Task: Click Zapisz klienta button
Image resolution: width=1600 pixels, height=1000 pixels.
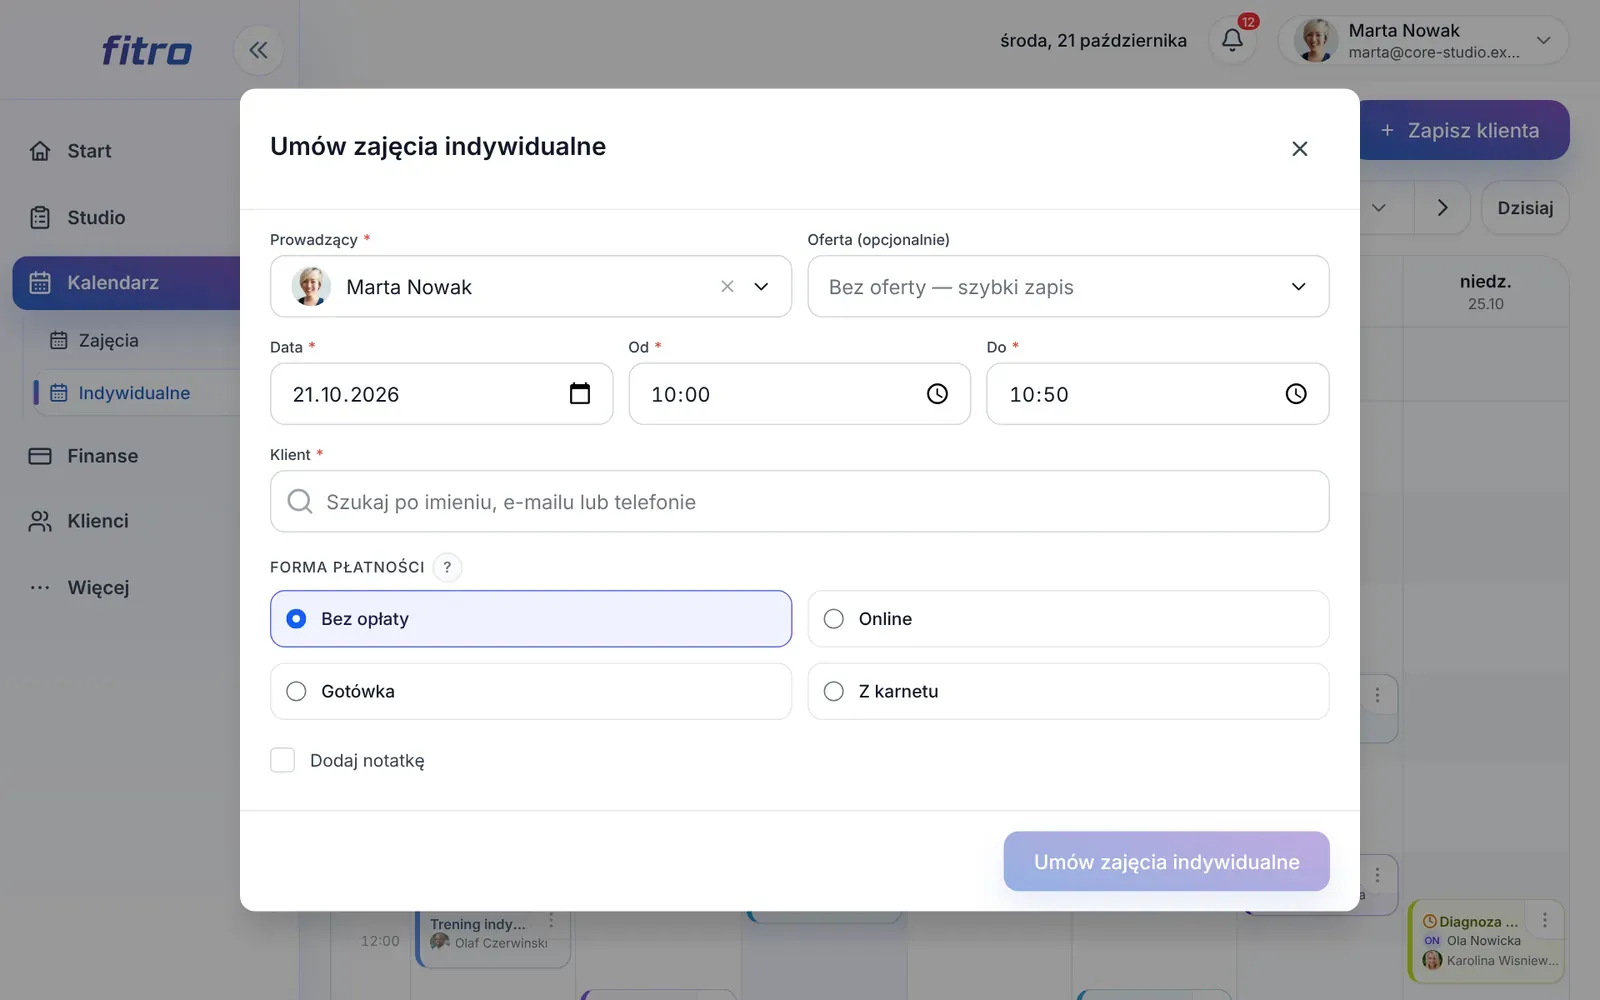Action: 1464,130
